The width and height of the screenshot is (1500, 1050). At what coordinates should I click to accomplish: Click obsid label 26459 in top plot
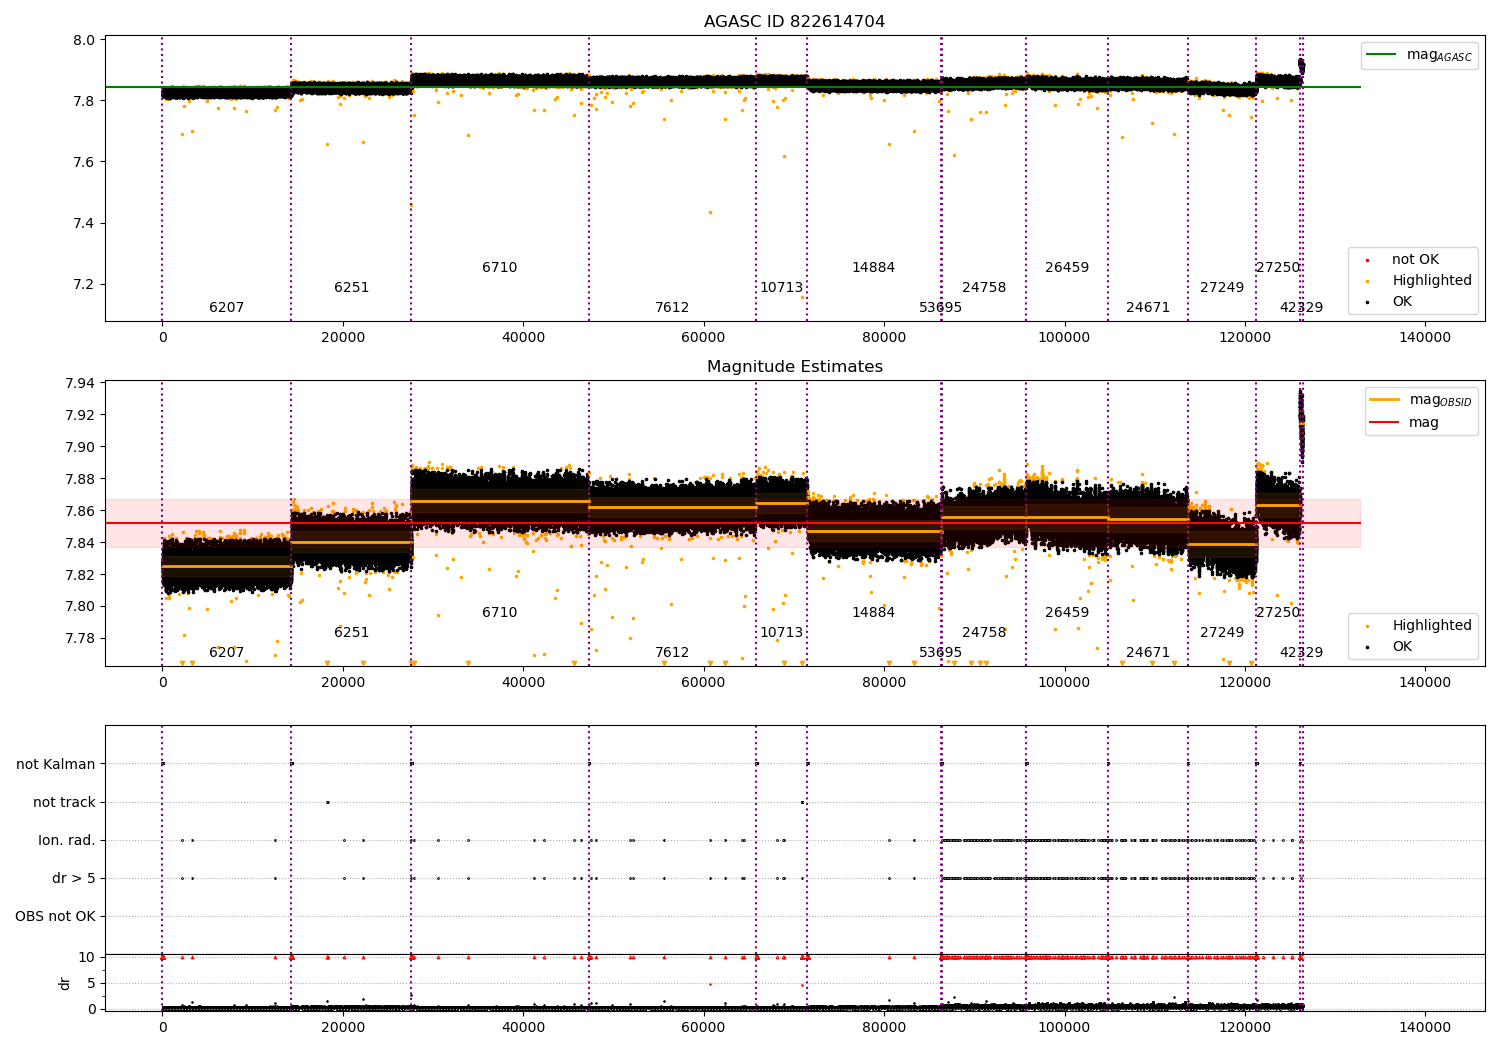coord(1067,268)
